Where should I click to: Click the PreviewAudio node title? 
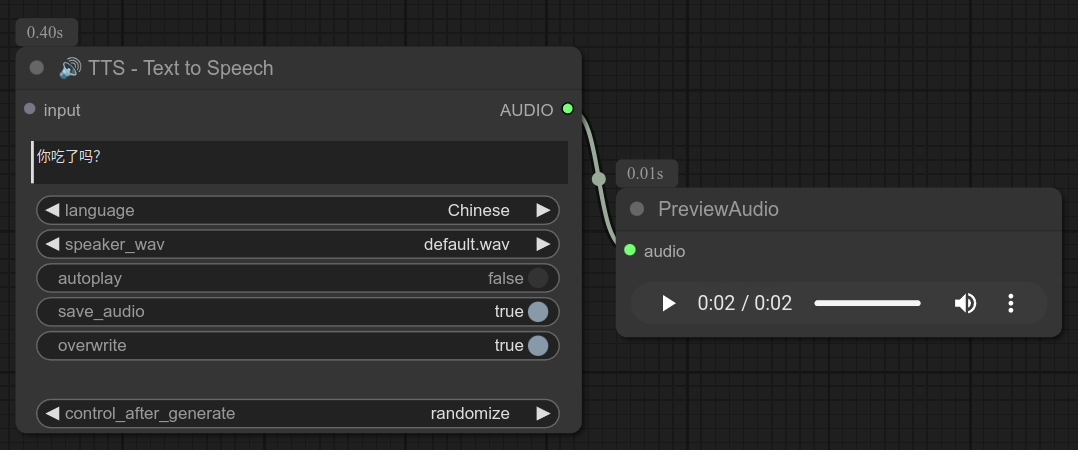pos(718,209)
